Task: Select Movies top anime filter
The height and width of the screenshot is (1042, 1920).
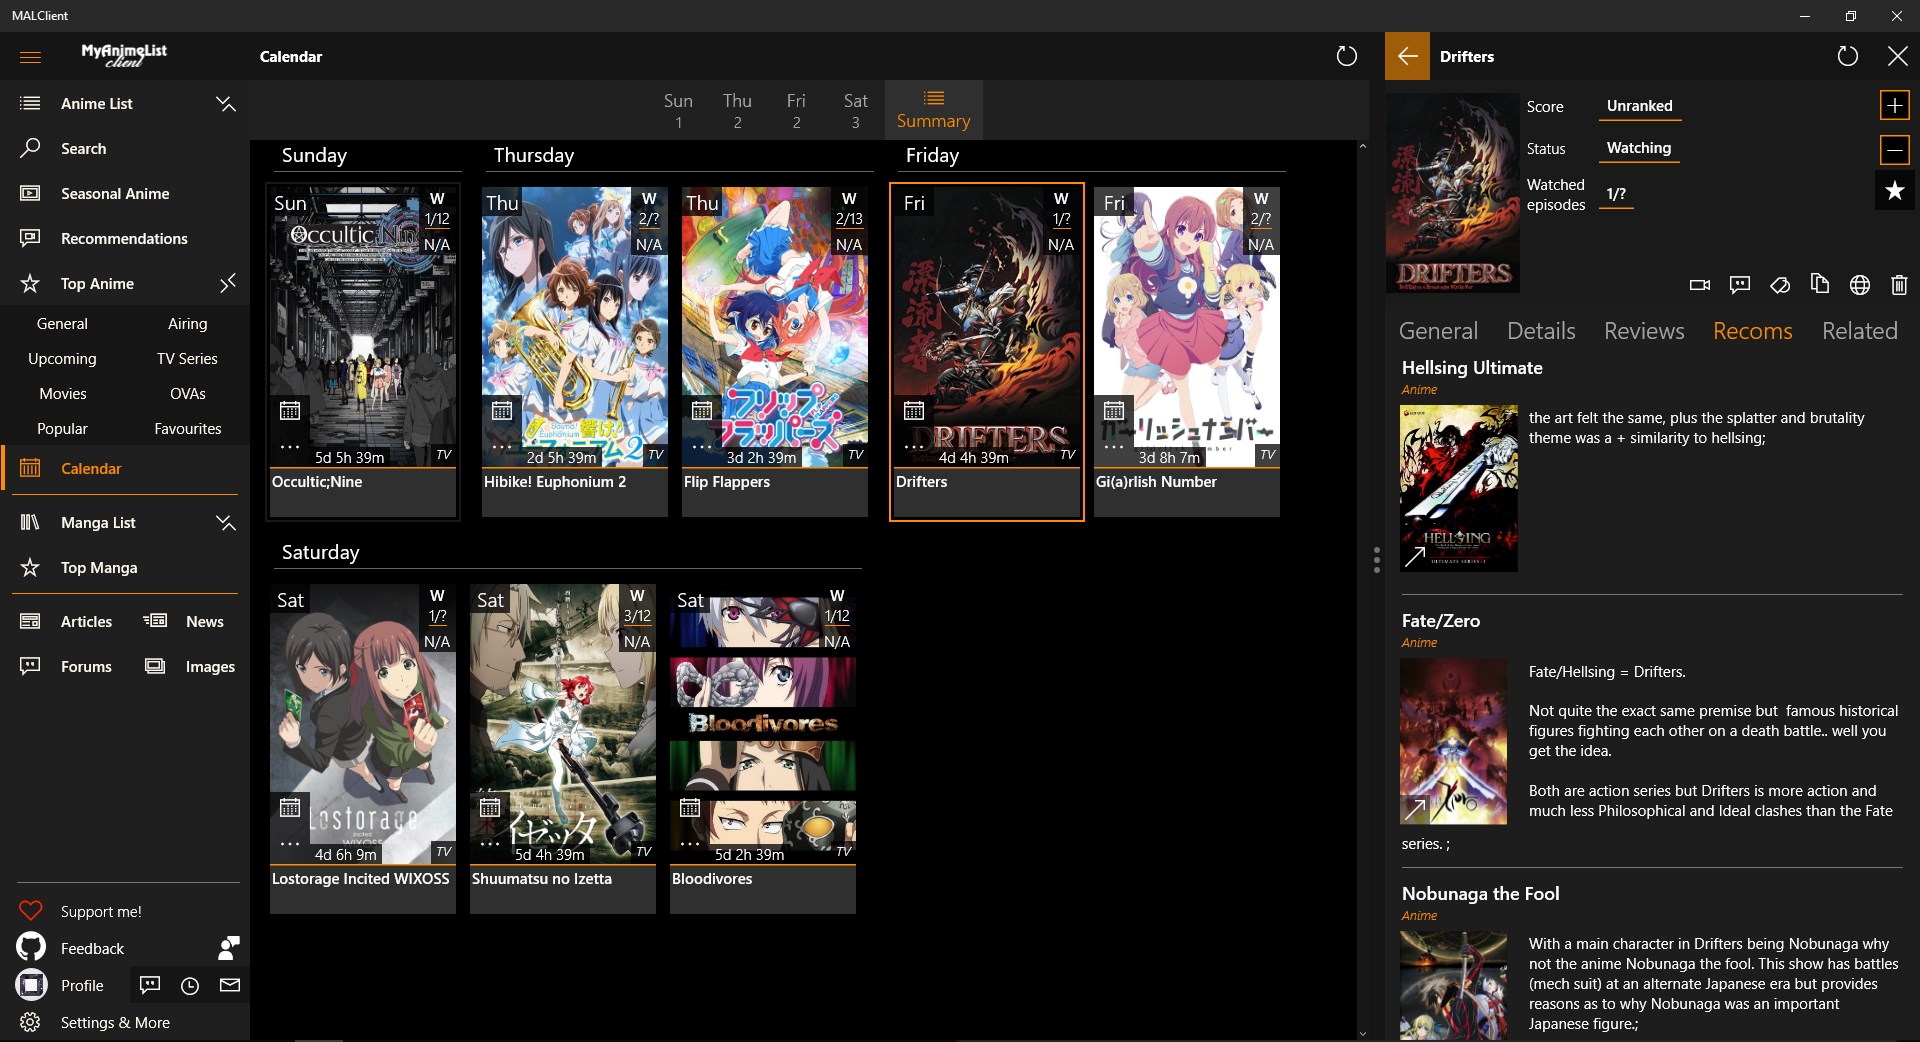Action: coord(62,394)
